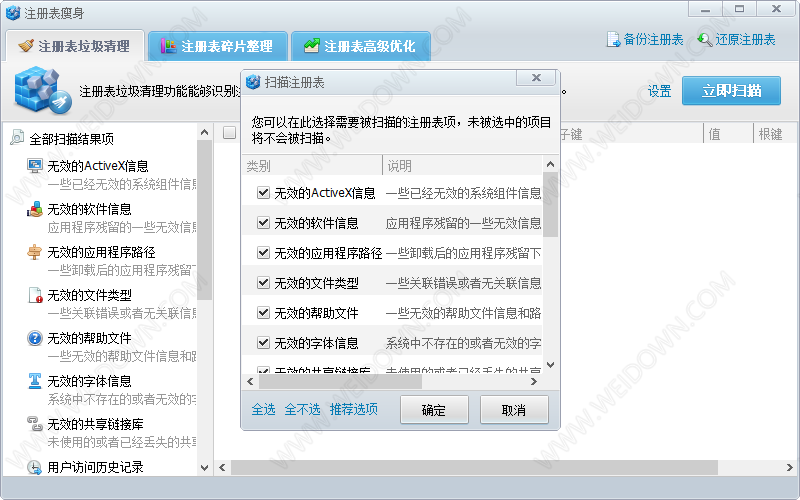Minimize the 注册表瘦身 window
Viewport: 800px width, 500px height.
click(x=706, y=9)
